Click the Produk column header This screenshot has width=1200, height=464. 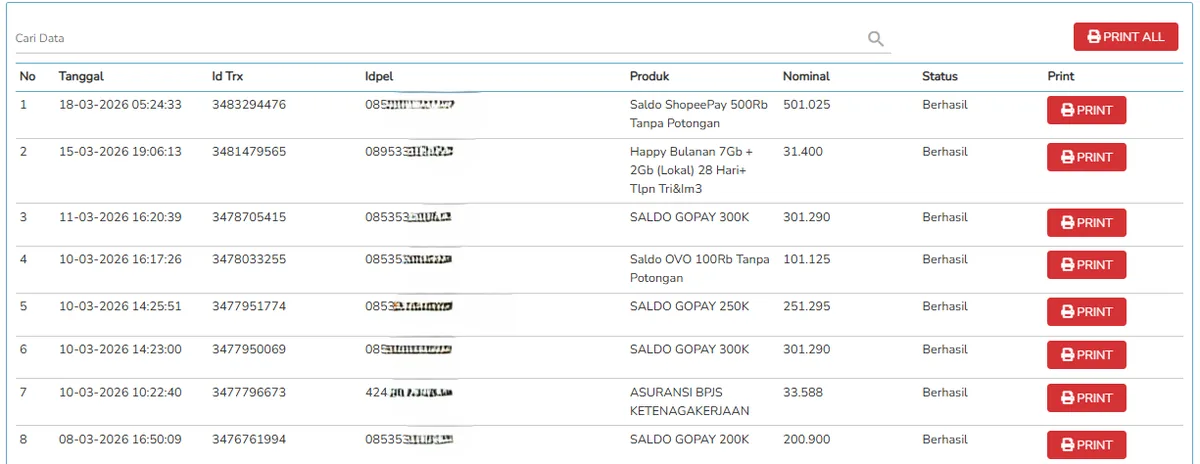point(649,76)
